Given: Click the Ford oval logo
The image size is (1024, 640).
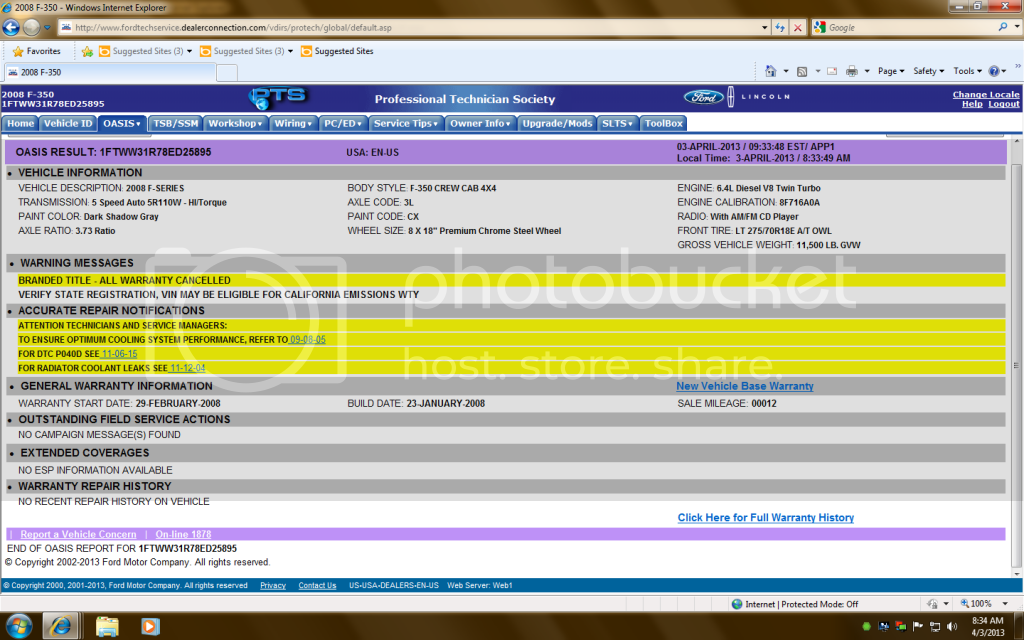Looking at the screenshot, I should (x=703, y=97).
